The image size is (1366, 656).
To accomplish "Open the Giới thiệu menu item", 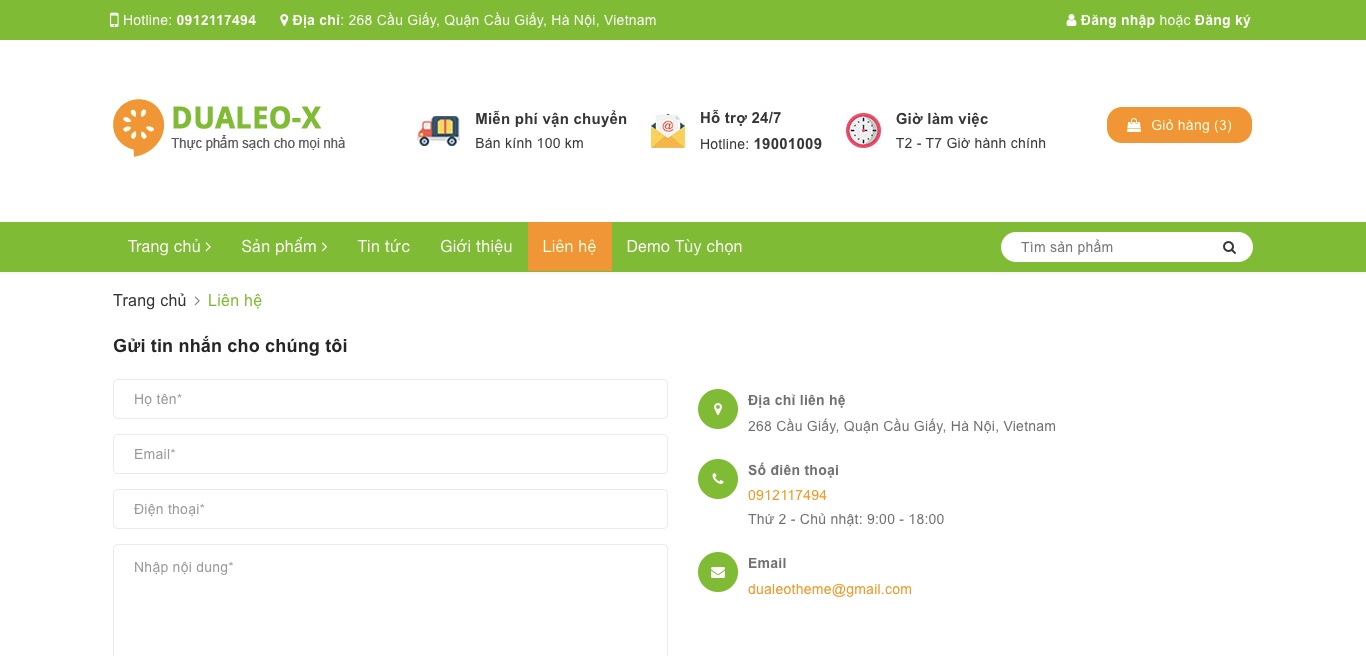I will [x=476, y=247].
